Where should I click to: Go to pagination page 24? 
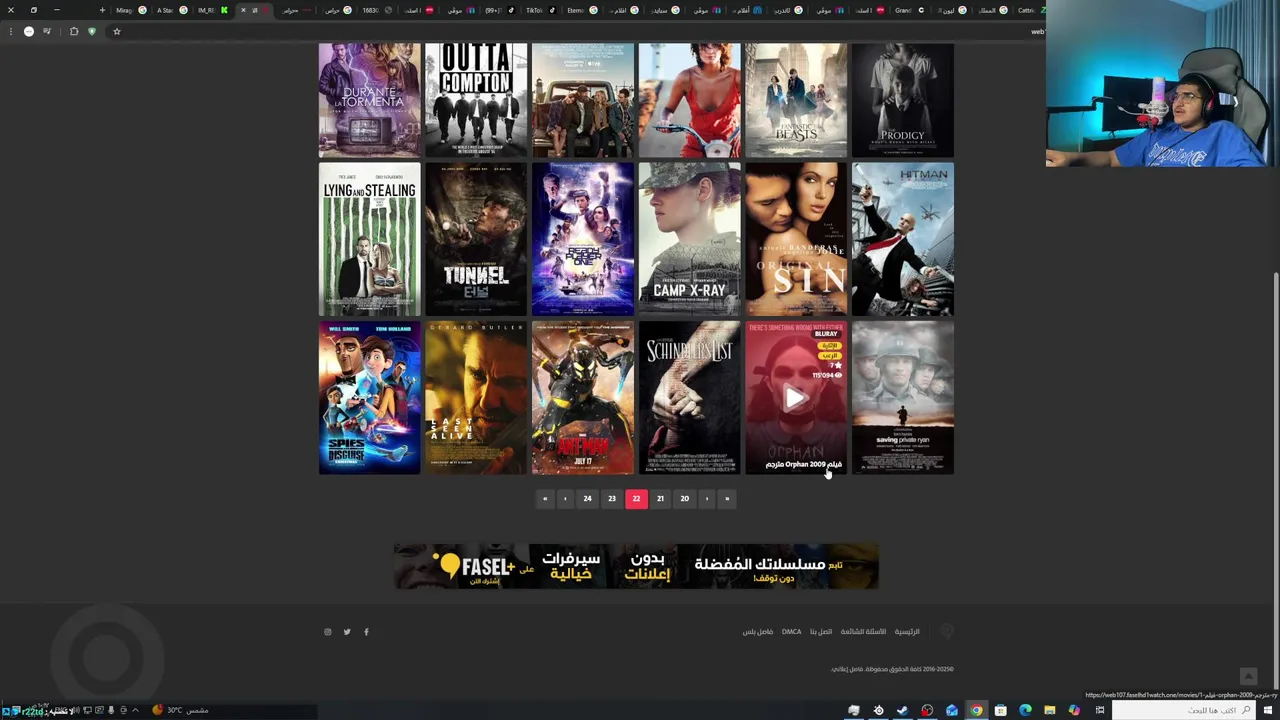coord(587,498)
